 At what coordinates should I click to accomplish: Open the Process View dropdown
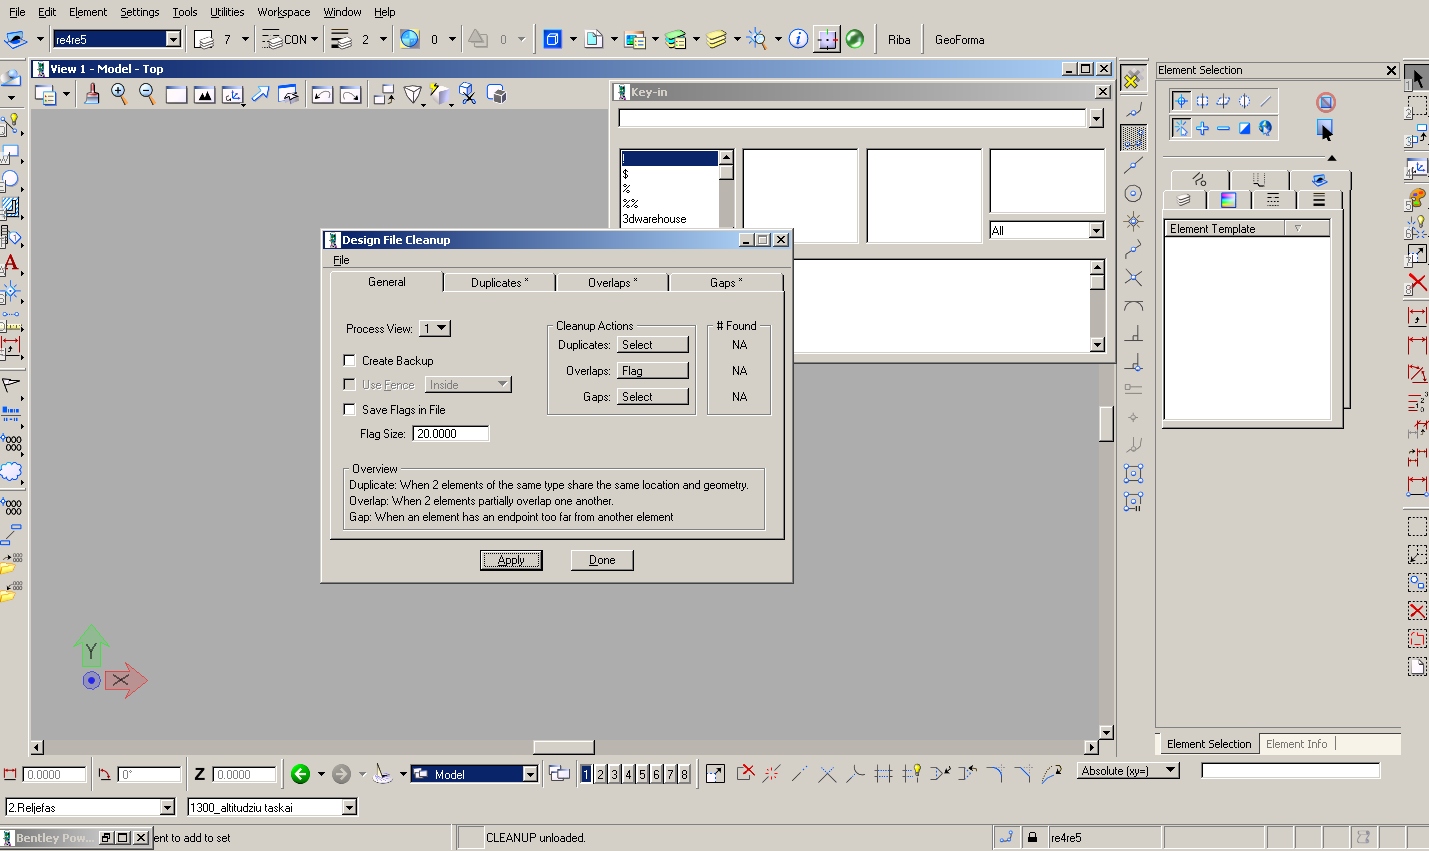coord(434,328)
